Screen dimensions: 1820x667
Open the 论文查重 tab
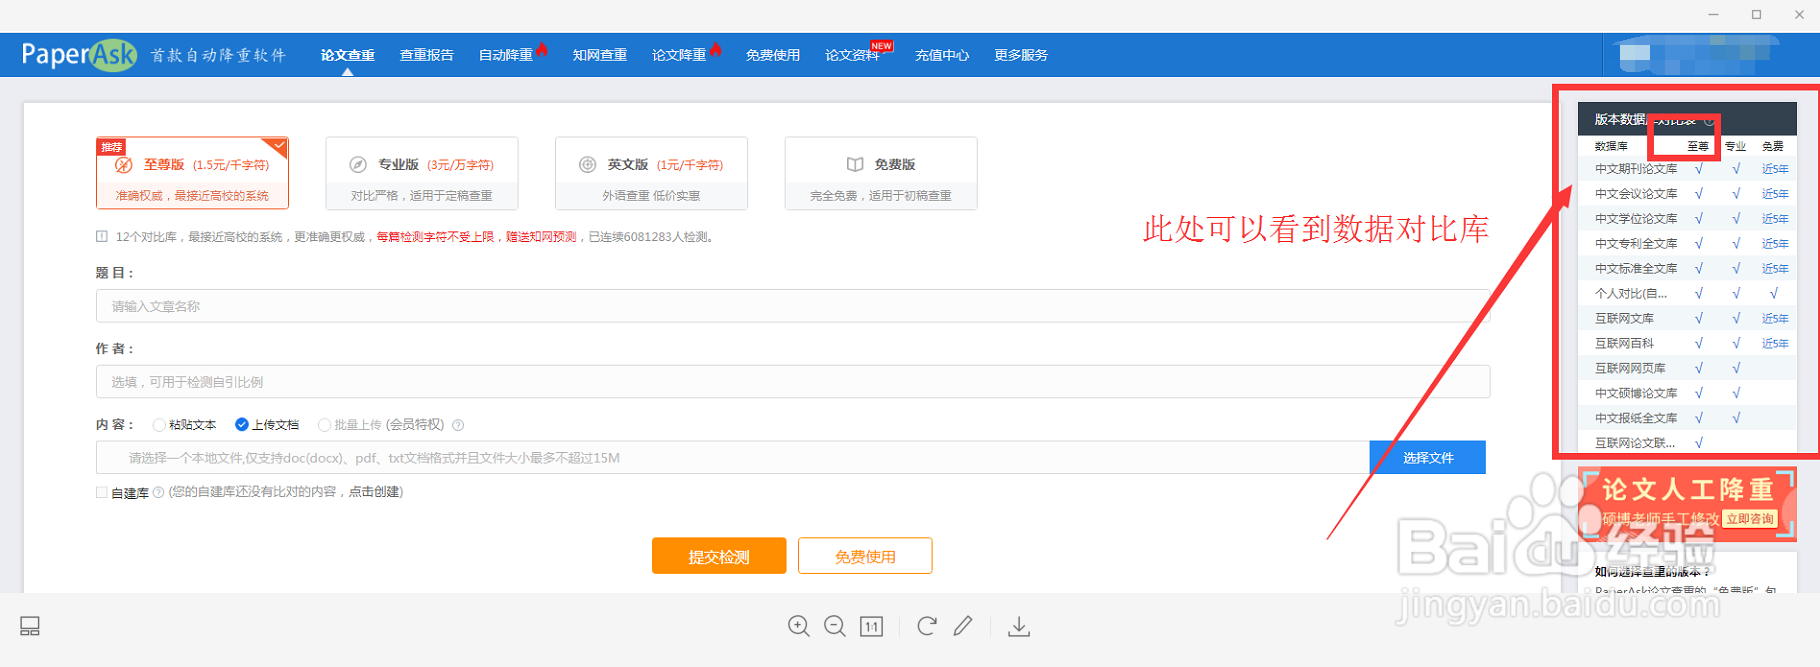click(x=348, y=55)
